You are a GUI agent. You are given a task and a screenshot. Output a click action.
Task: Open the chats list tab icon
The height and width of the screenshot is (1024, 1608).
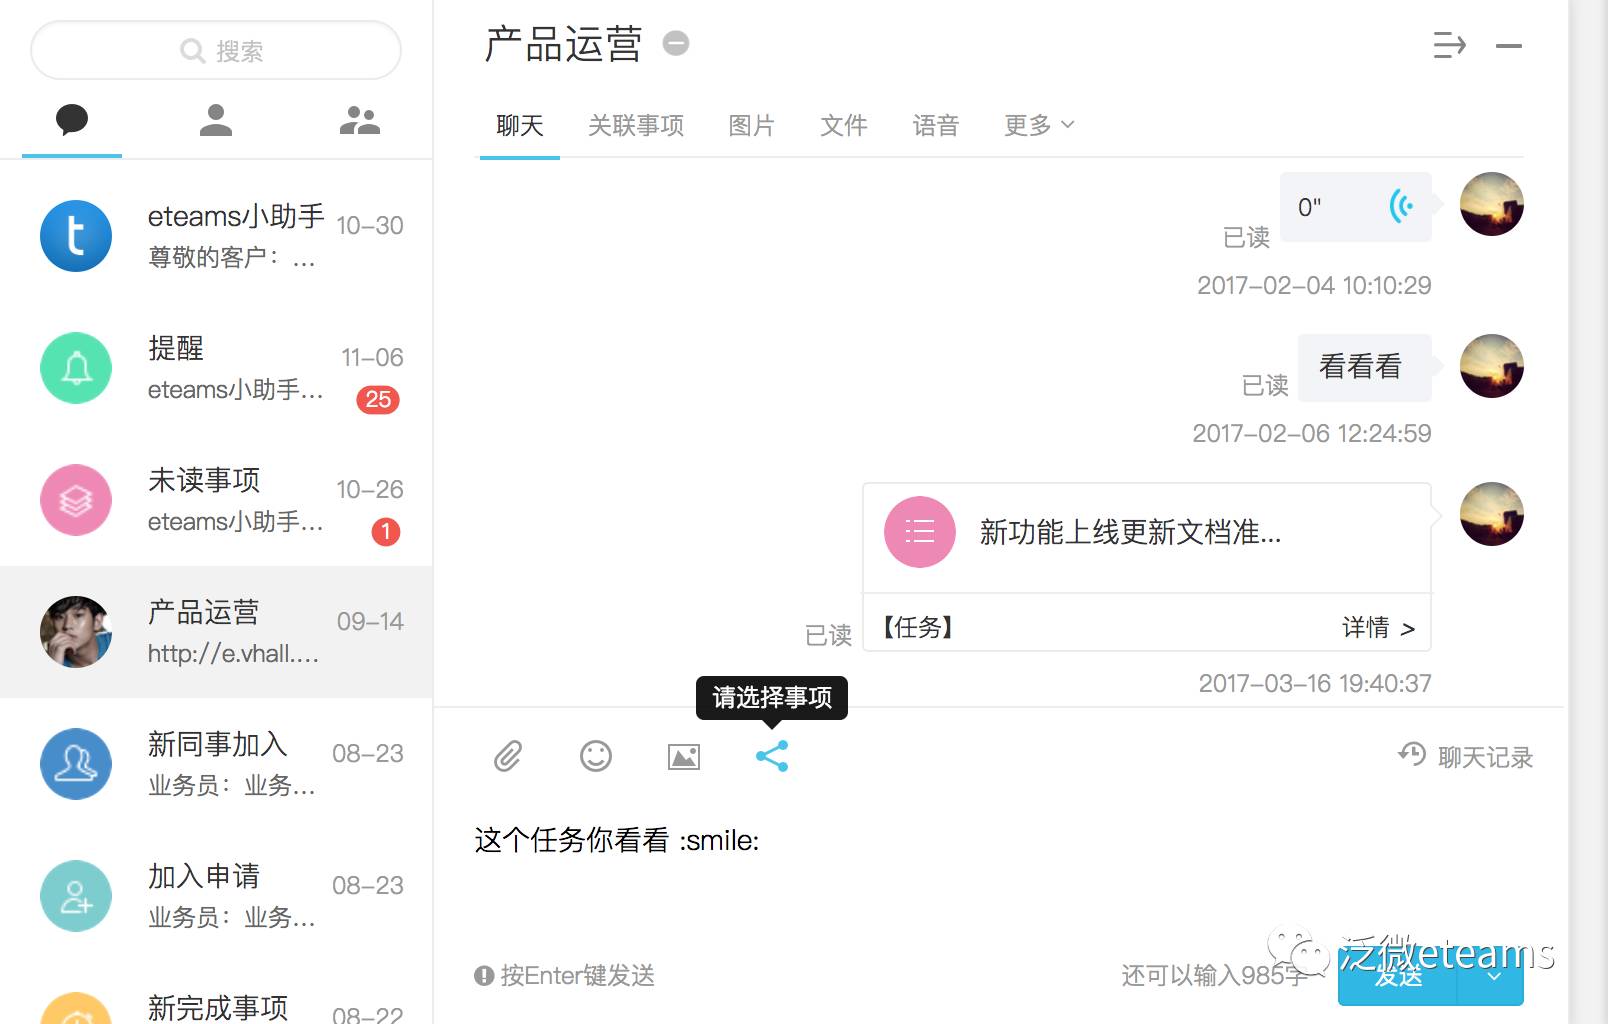click(72, 121)
